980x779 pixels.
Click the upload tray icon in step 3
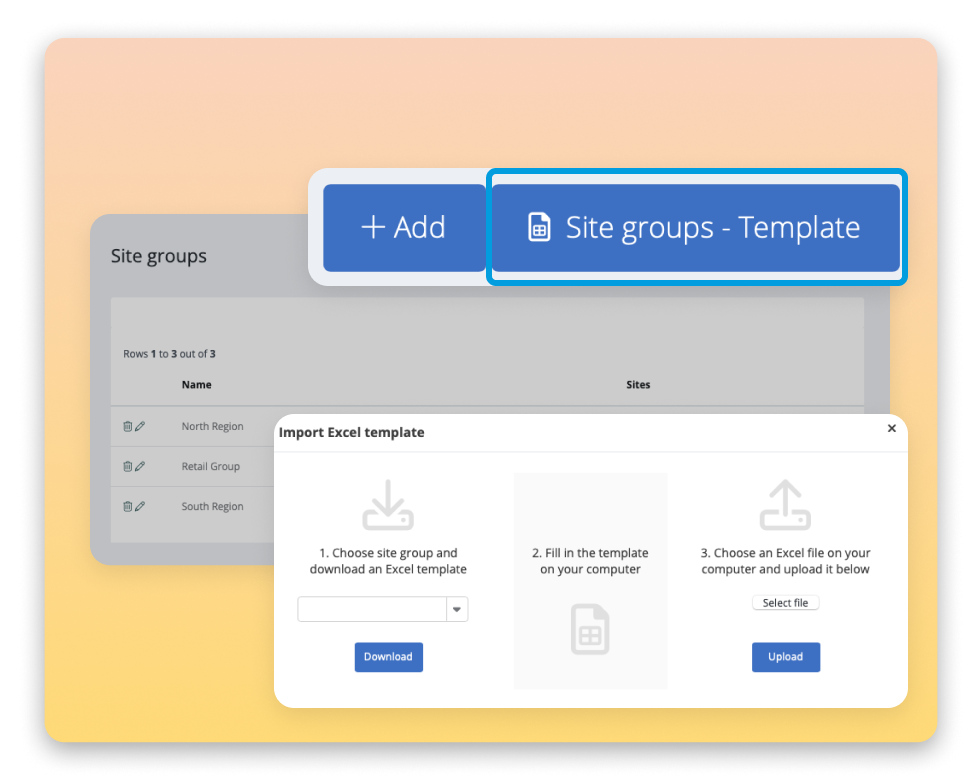pos(785,505)
